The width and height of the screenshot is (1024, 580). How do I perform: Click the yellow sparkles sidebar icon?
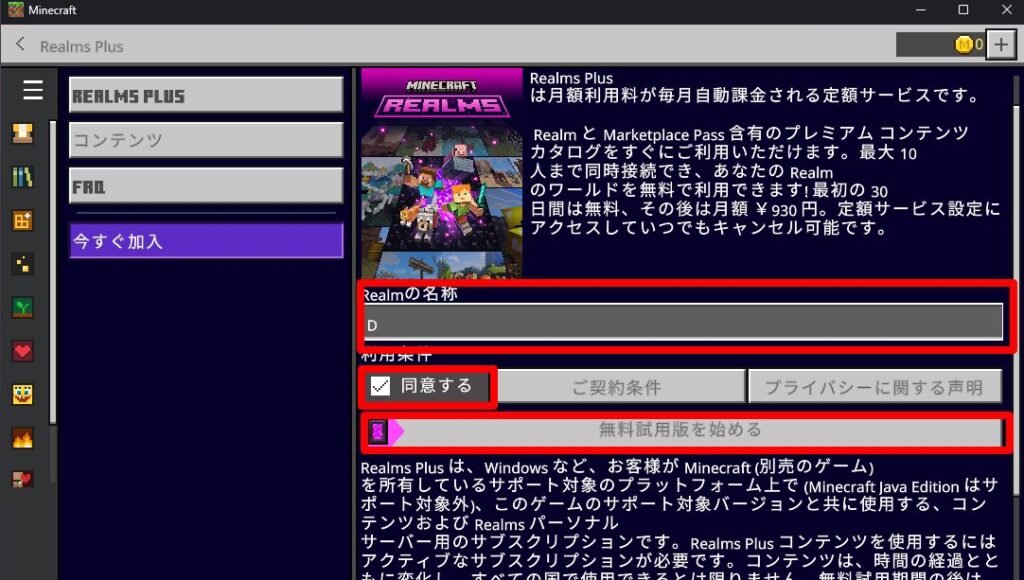pos(22,264)
